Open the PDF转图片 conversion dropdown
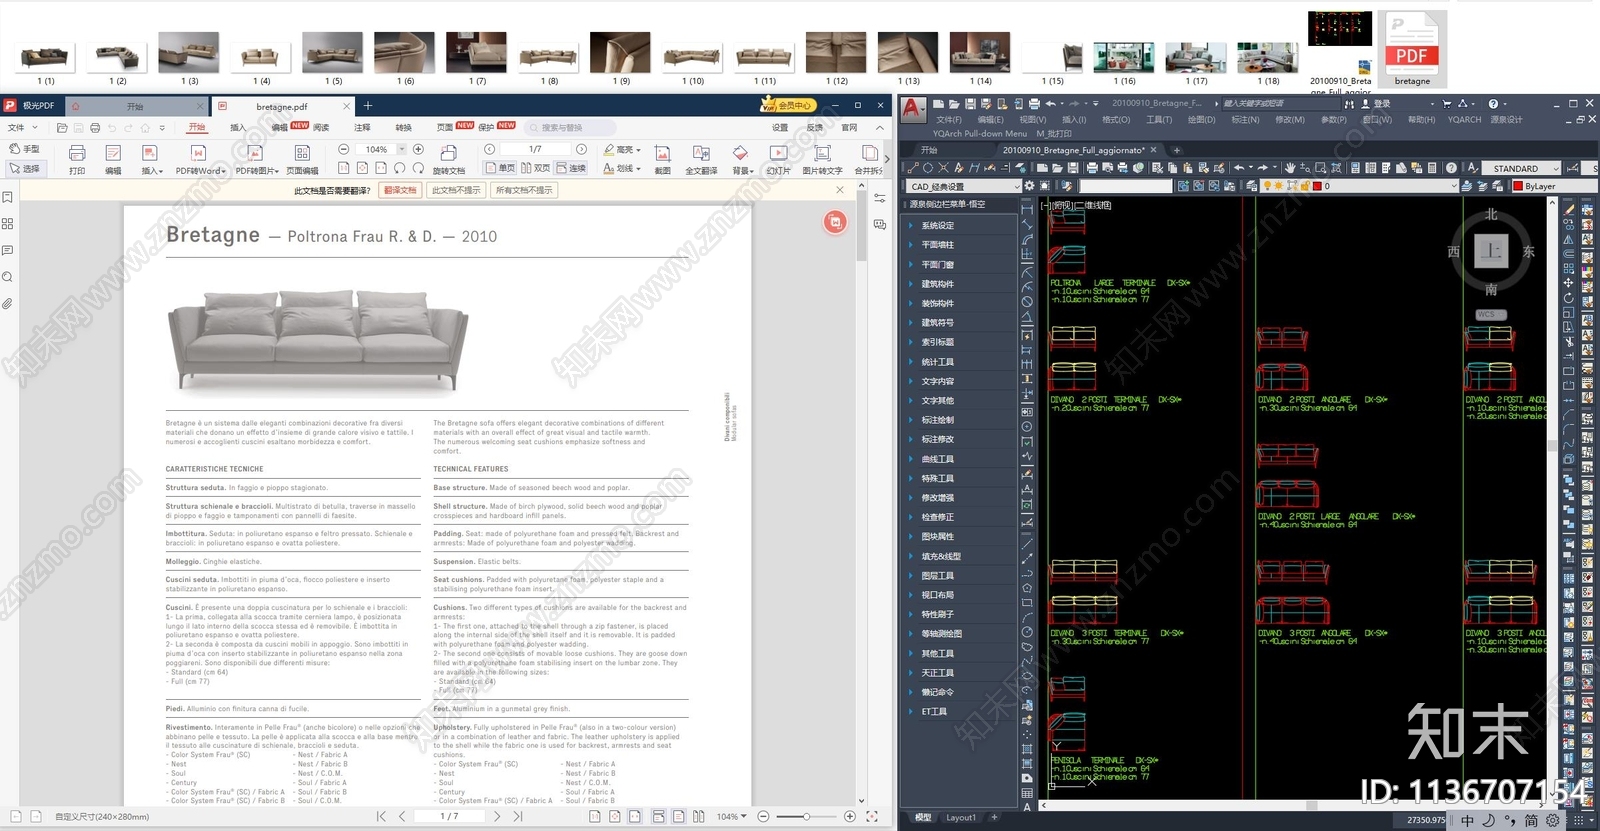Viewport: 1600px width, 831px height. [x=256, y=158]
